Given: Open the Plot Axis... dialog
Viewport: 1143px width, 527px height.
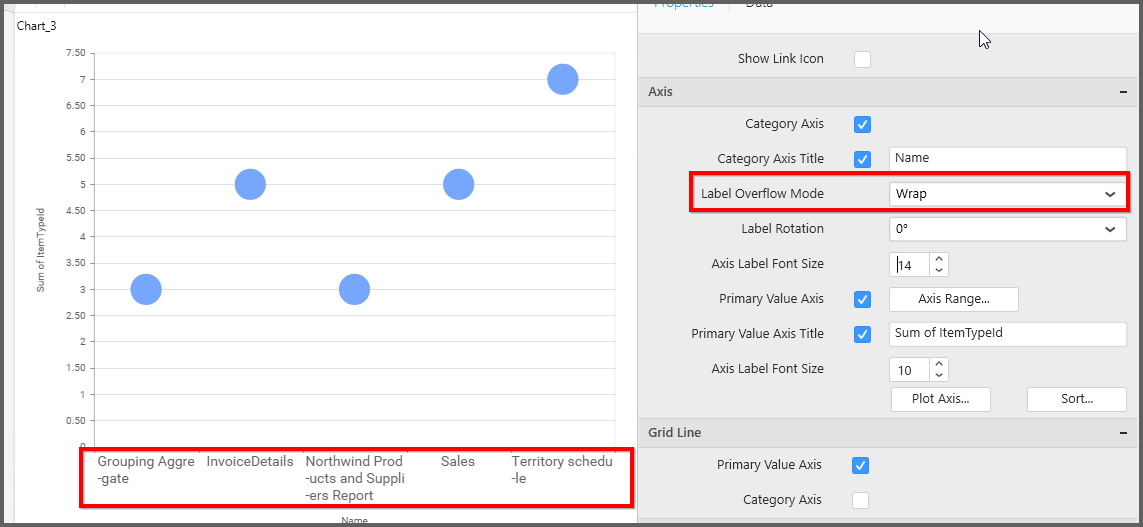Looking at the screenshot, I should click(x=940, y=399).
